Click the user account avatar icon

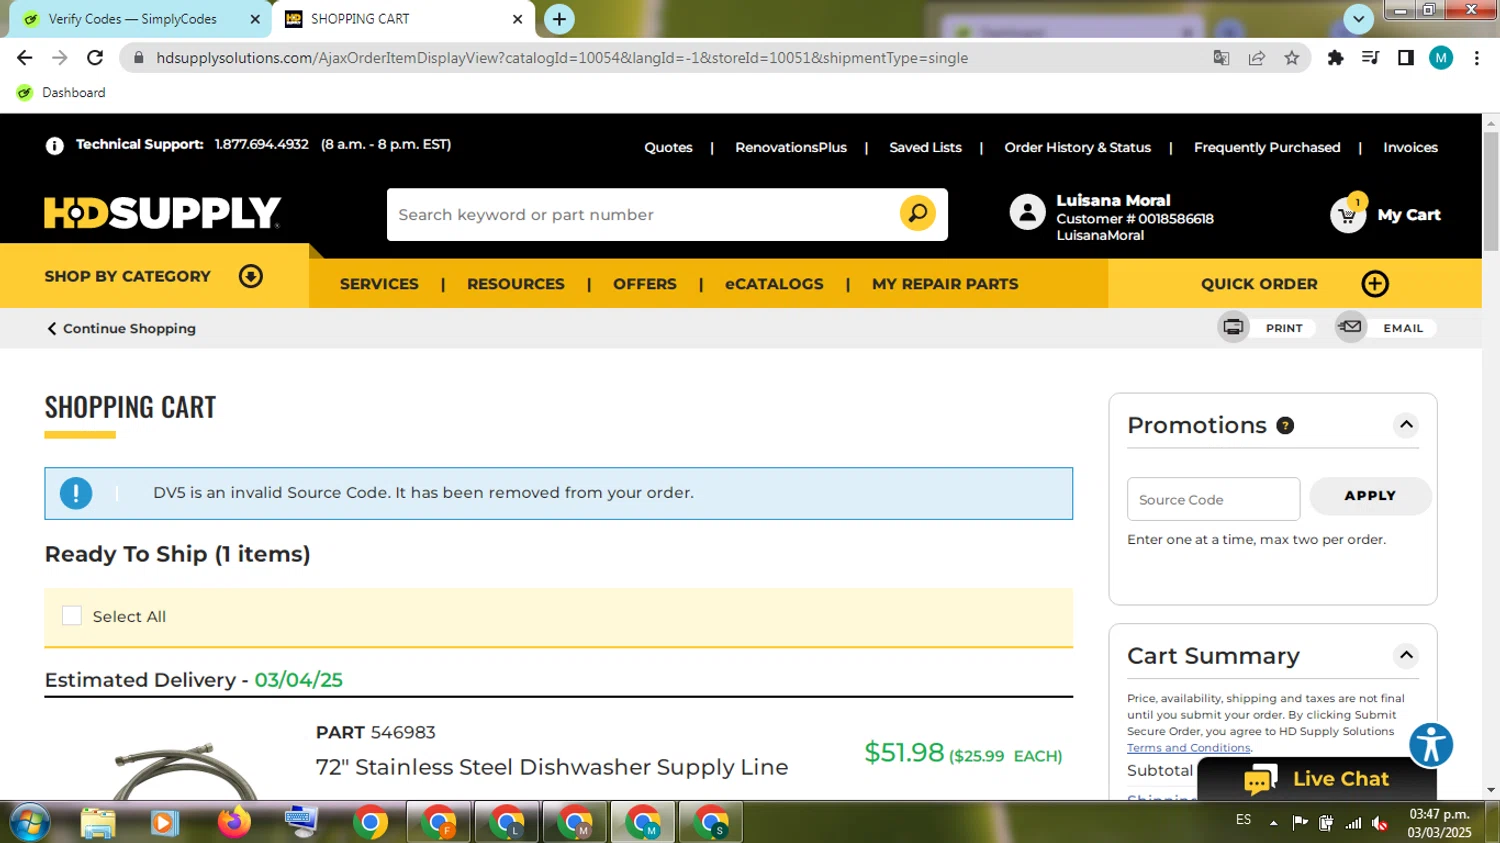tap(1027, 212)
